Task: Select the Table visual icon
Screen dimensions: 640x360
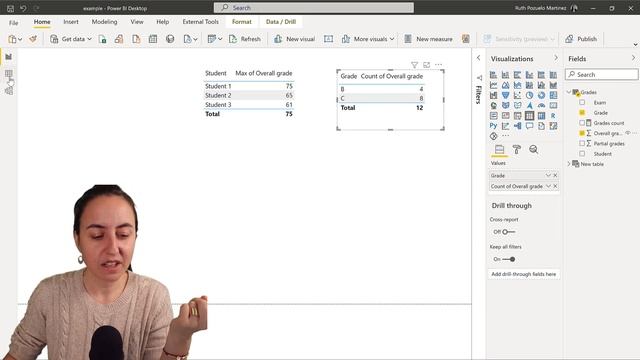Action: [x=529, y=116]
